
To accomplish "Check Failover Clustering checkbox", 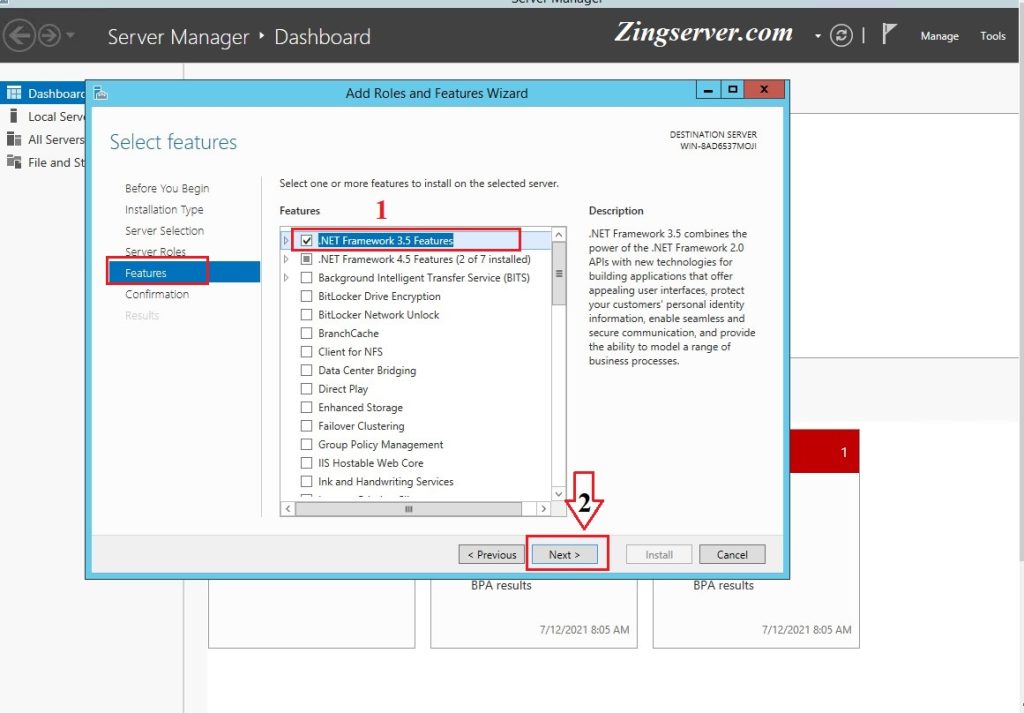I will (306, 426).
